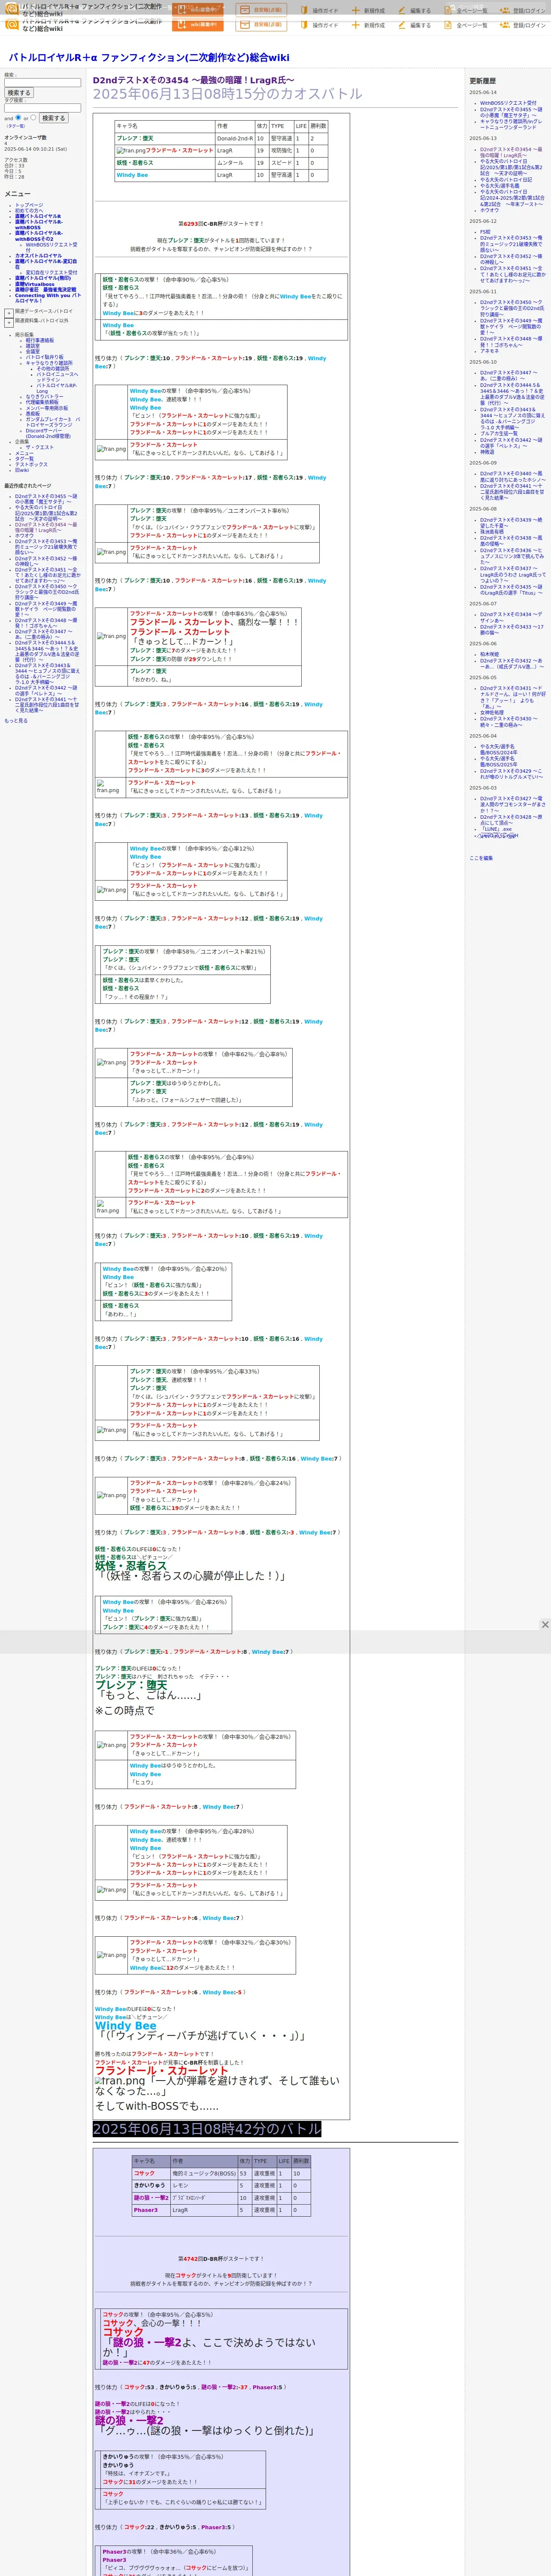
Task: Submit tag search with its 検索する button
Action: coord(53,118)
